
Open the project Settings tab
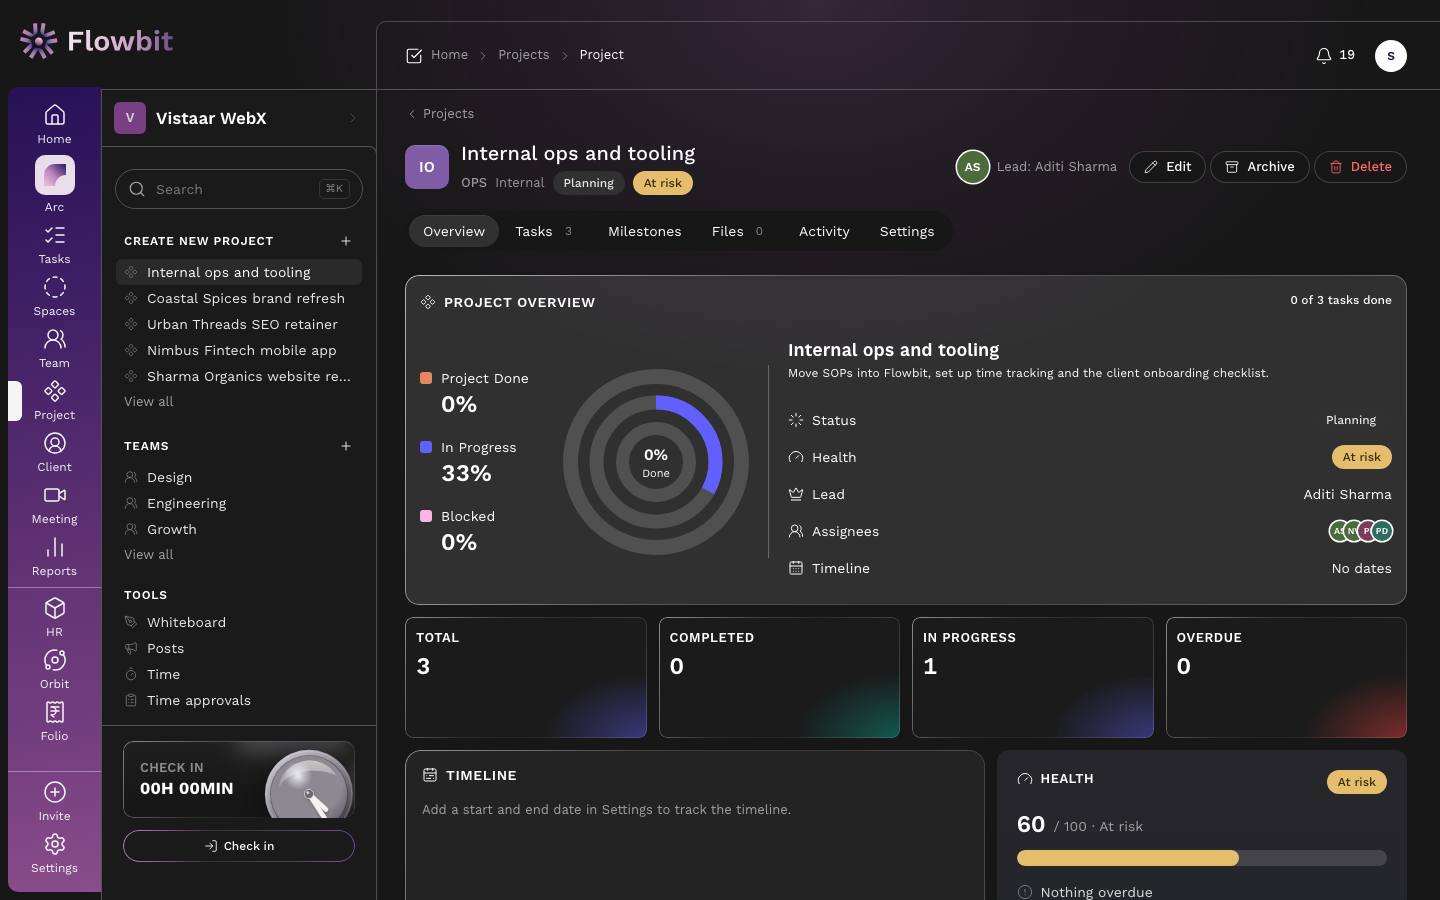tap(907, 231)
